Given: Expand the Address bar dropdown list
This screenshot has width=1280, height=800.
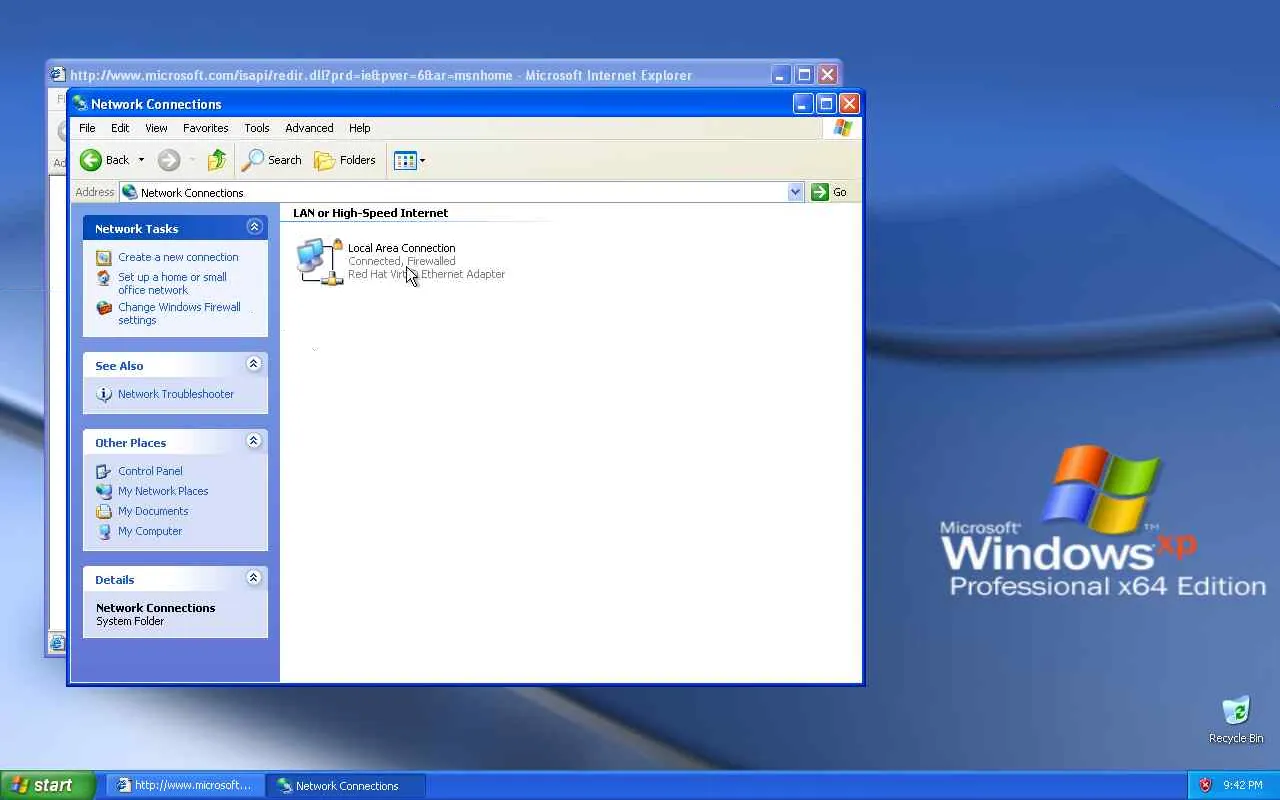Looking at the screenshot, I should pos(796,192).
